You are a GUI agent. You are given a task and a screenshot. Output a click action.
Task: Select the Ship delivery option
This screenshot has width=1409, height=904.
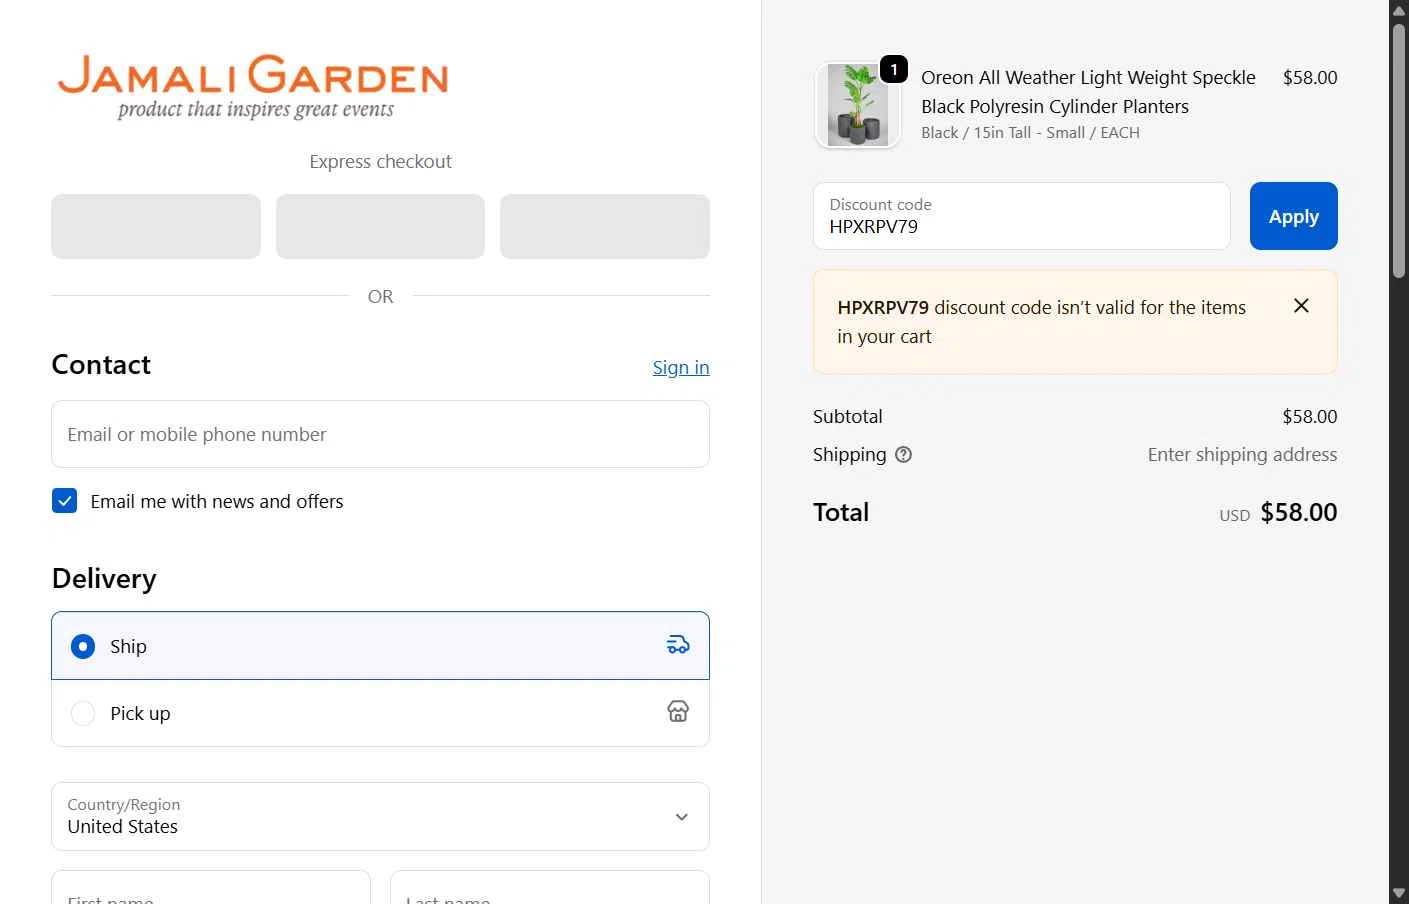point(380,646)
